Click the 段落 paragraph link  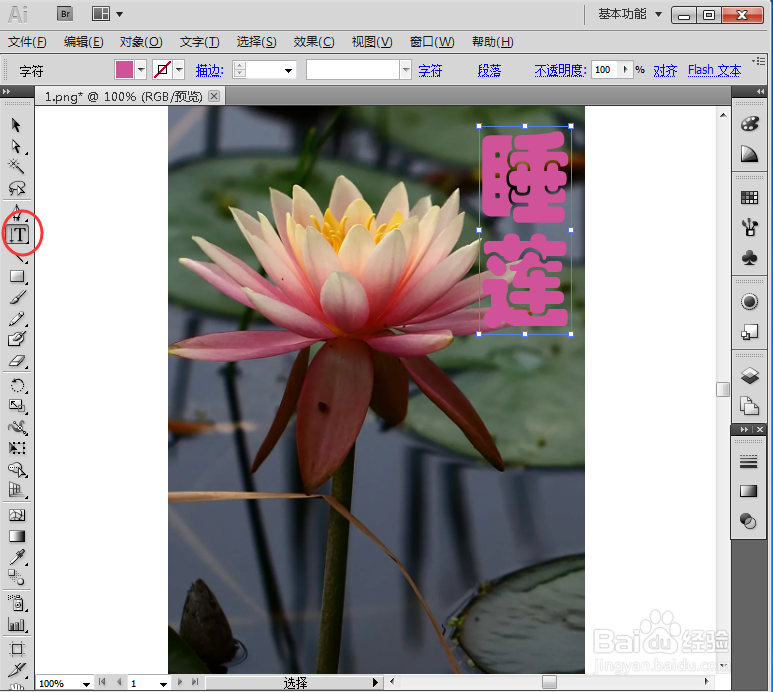pyautogui.click(x=490, y=70)
